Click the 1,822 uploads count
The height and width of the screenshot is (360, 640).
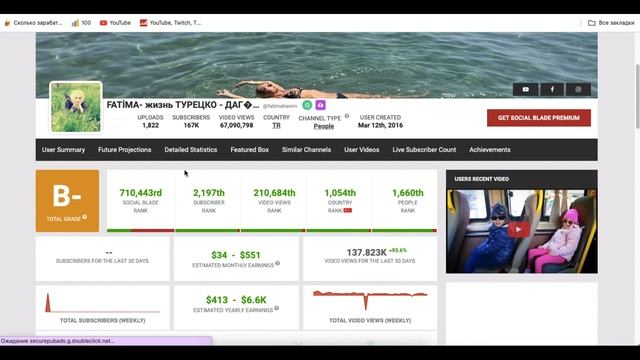point(150,125)
